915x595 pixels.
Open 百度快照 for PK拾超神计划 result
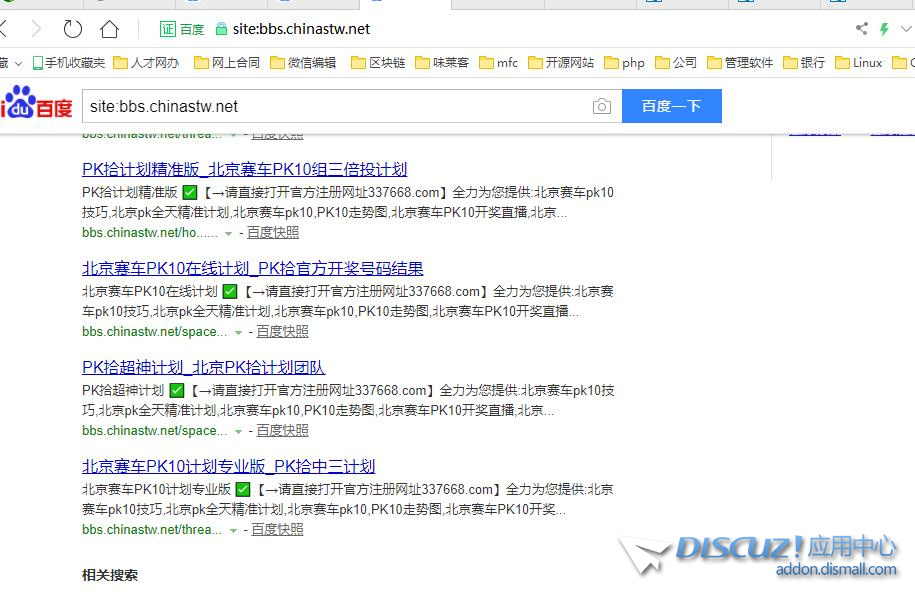pyautogui.click(x=282, y=431)
